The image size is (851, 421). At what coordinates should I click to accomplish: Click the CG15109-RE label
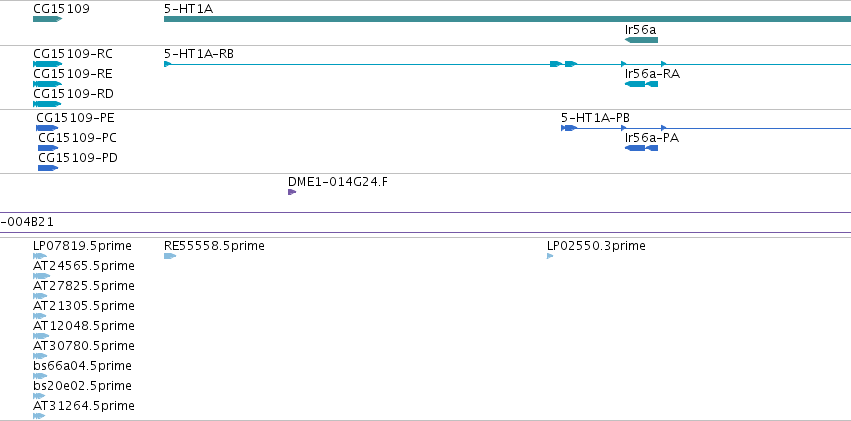click(x=73, y=74)
